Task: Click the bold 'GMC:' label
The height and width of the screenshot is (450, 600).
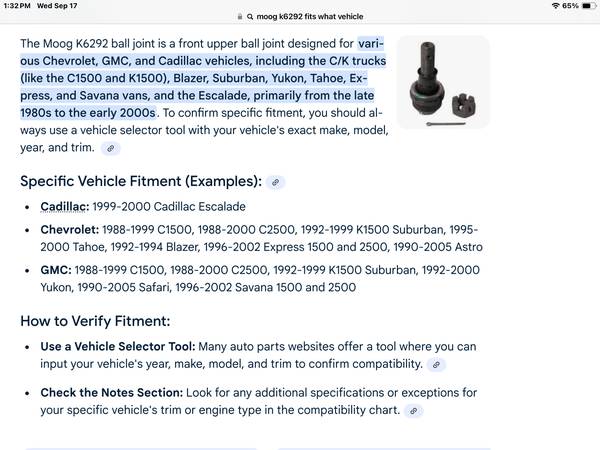Action: coord(56,270)
